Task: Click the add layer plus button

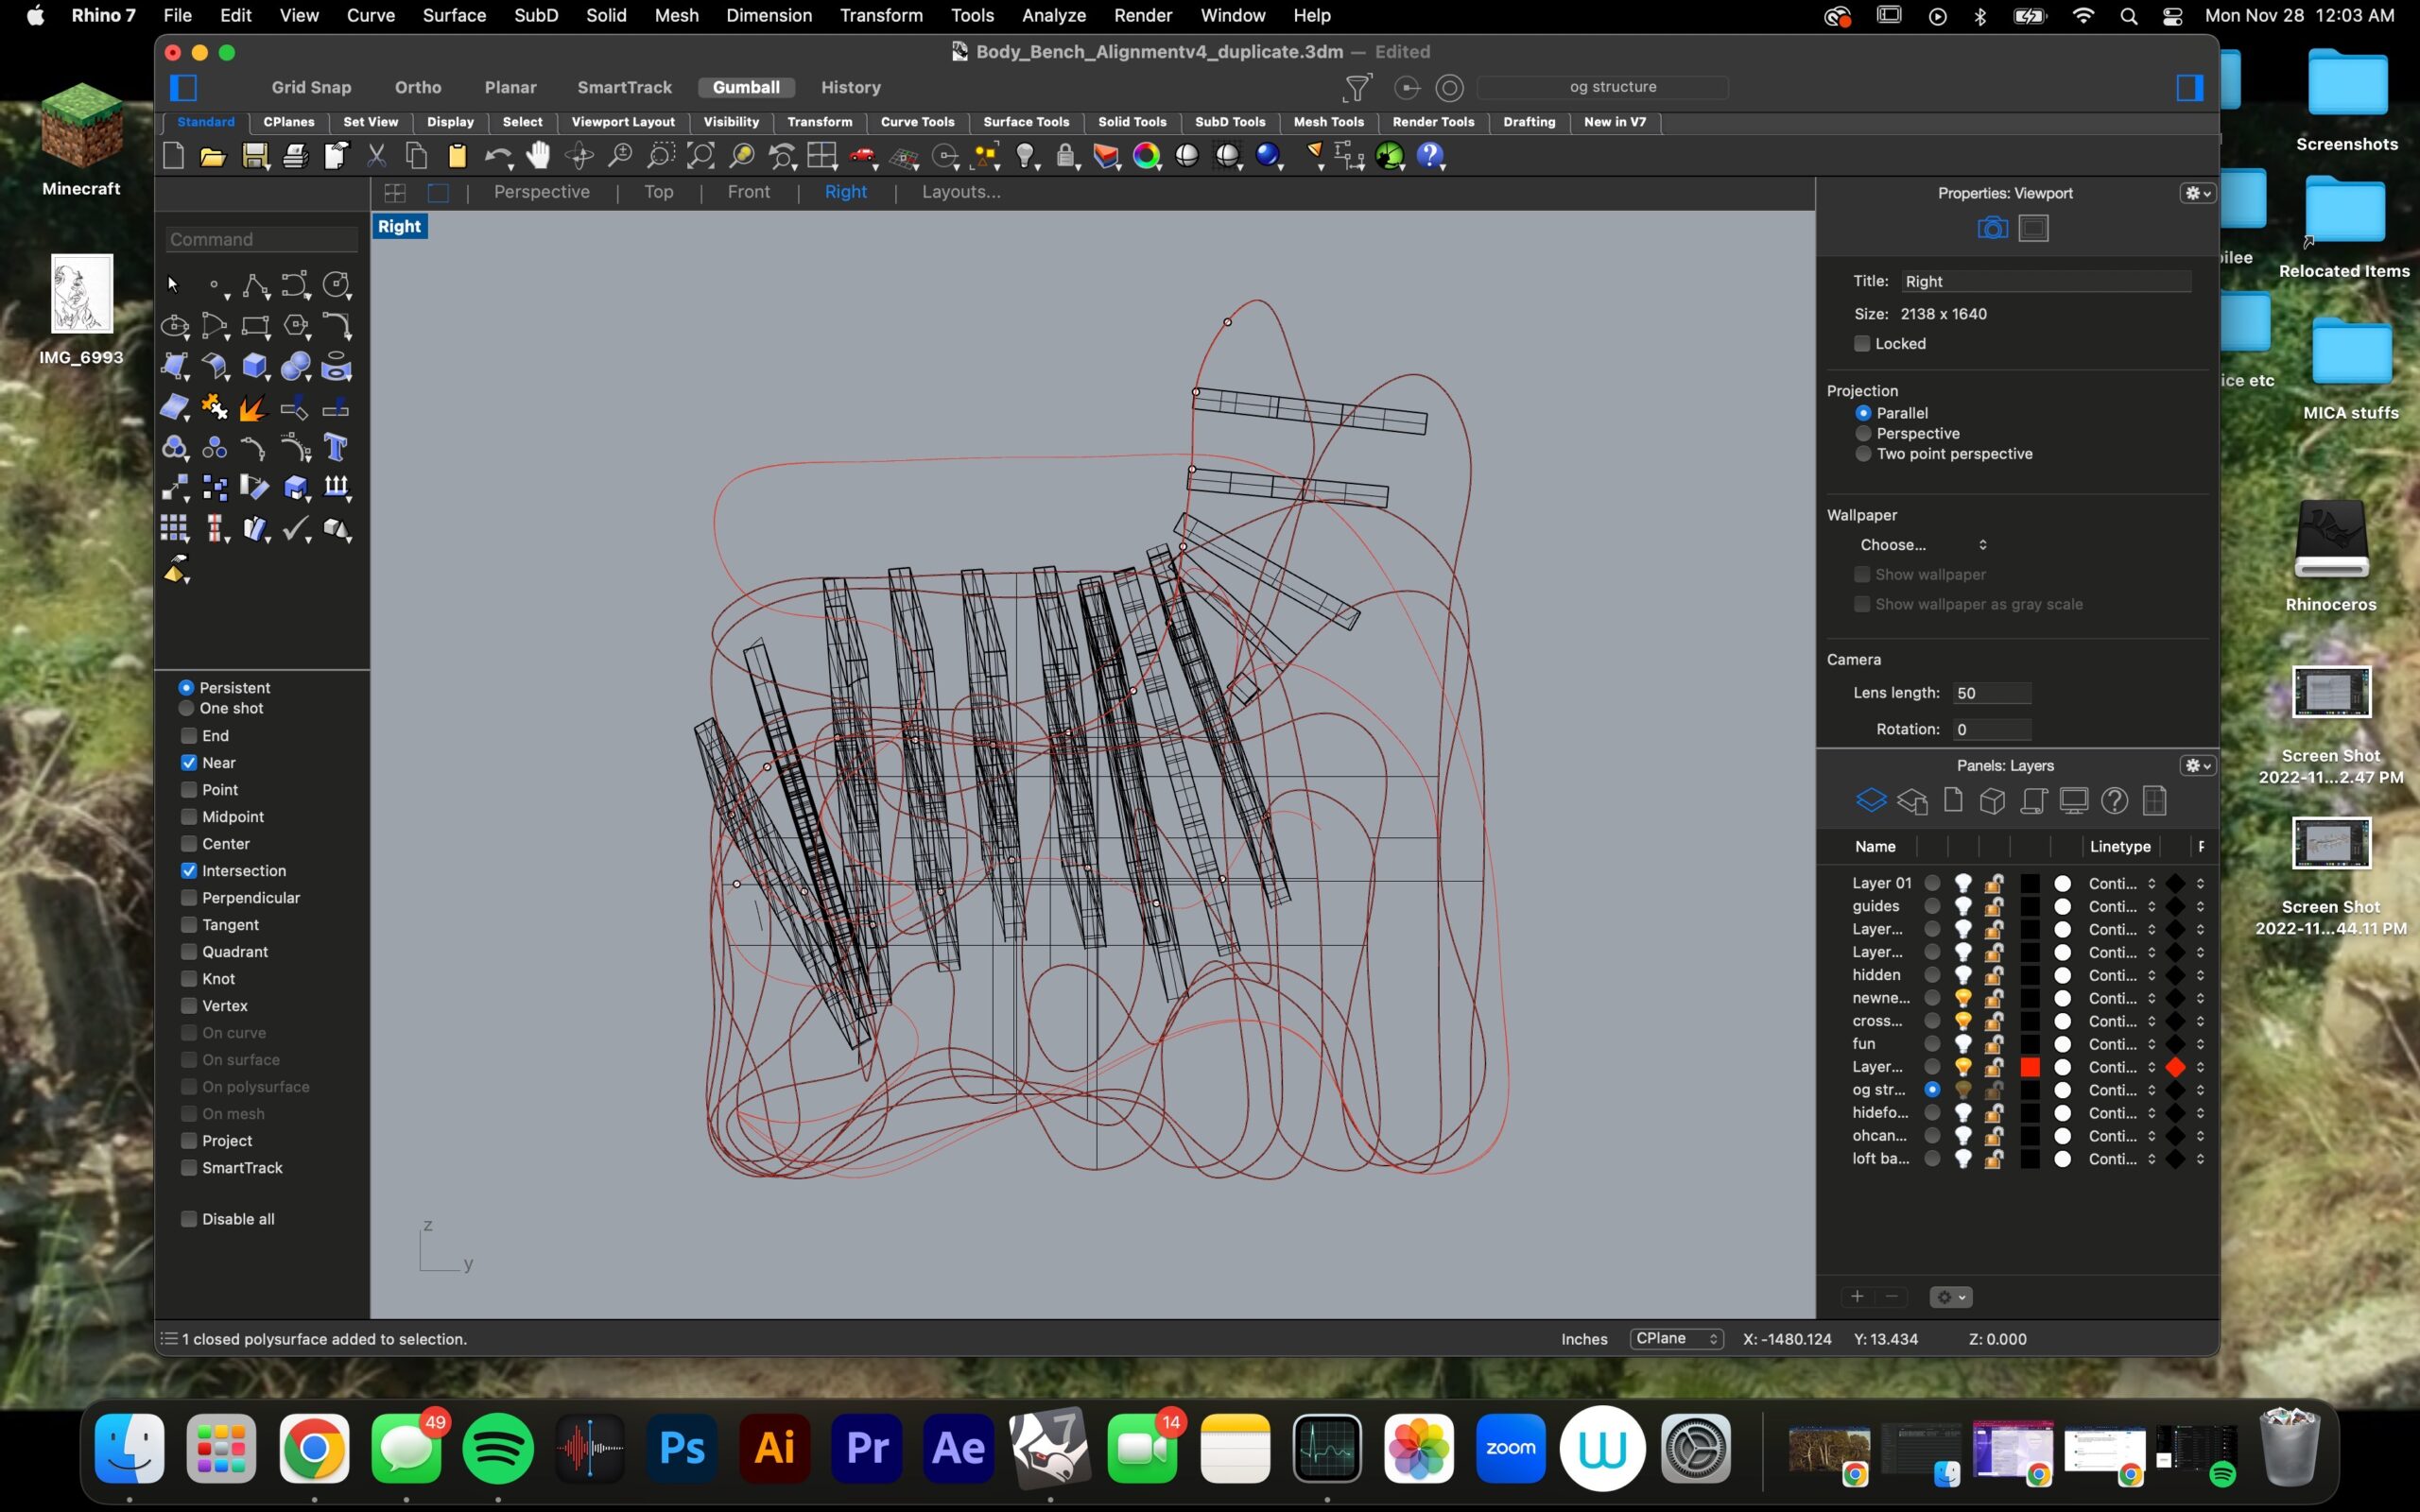Action: [1857, 1297]
